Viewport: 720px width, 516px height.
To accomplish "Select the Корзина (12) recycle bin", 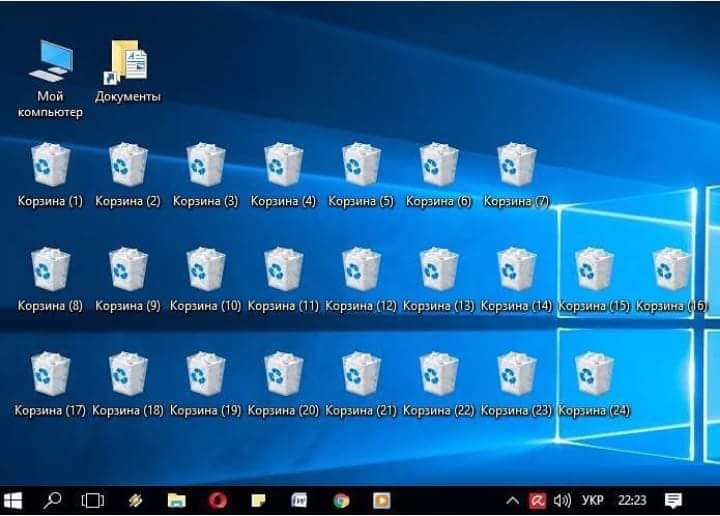I will [361, 279].
